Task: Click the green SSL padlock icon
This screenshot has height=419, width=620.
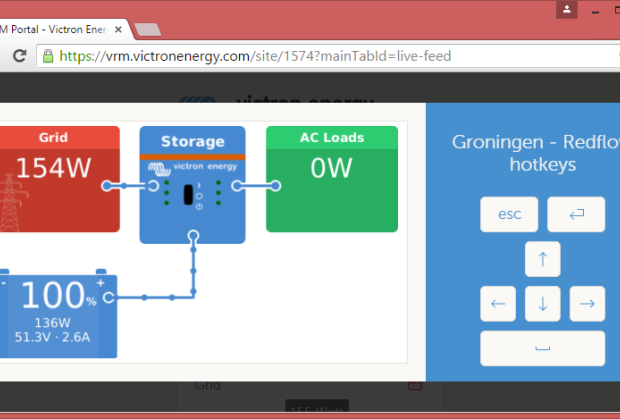Action: point(49,57)
